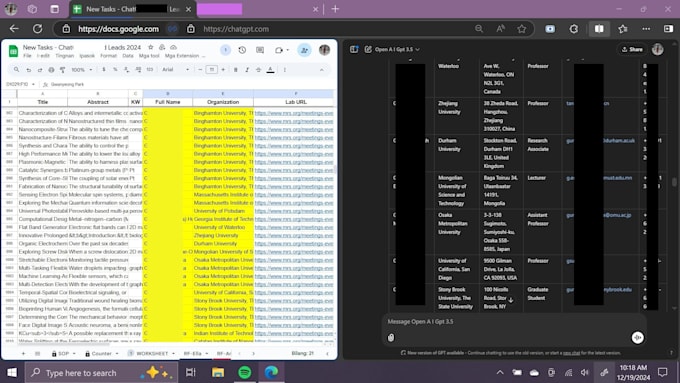Click the read aloud icon in address bar
Viewport: 680px width, 383px height.
(500, 29)
